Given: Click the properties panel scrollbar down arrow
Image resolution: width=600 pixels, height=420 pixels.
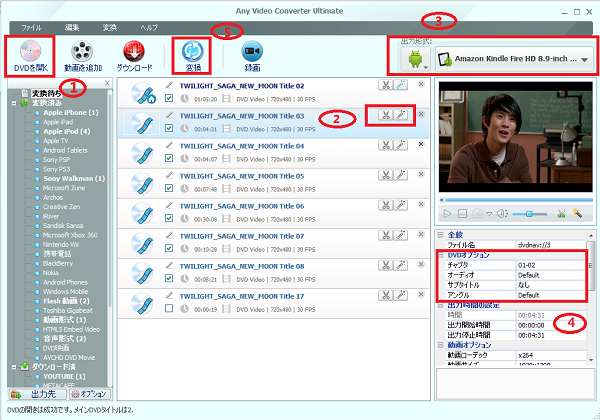Looking at the screenshot, I should tap(591, 360).
